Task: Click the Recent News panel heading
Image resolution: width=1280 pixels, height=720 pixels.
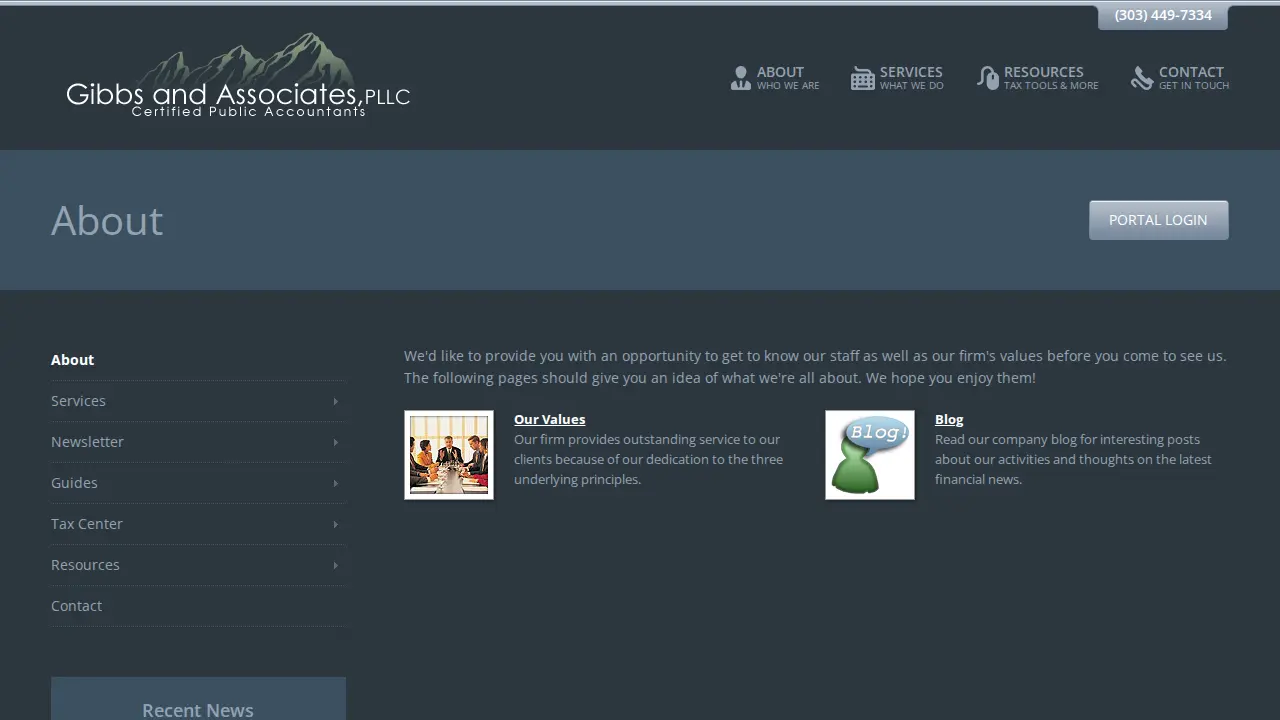Action: [198, 710]
